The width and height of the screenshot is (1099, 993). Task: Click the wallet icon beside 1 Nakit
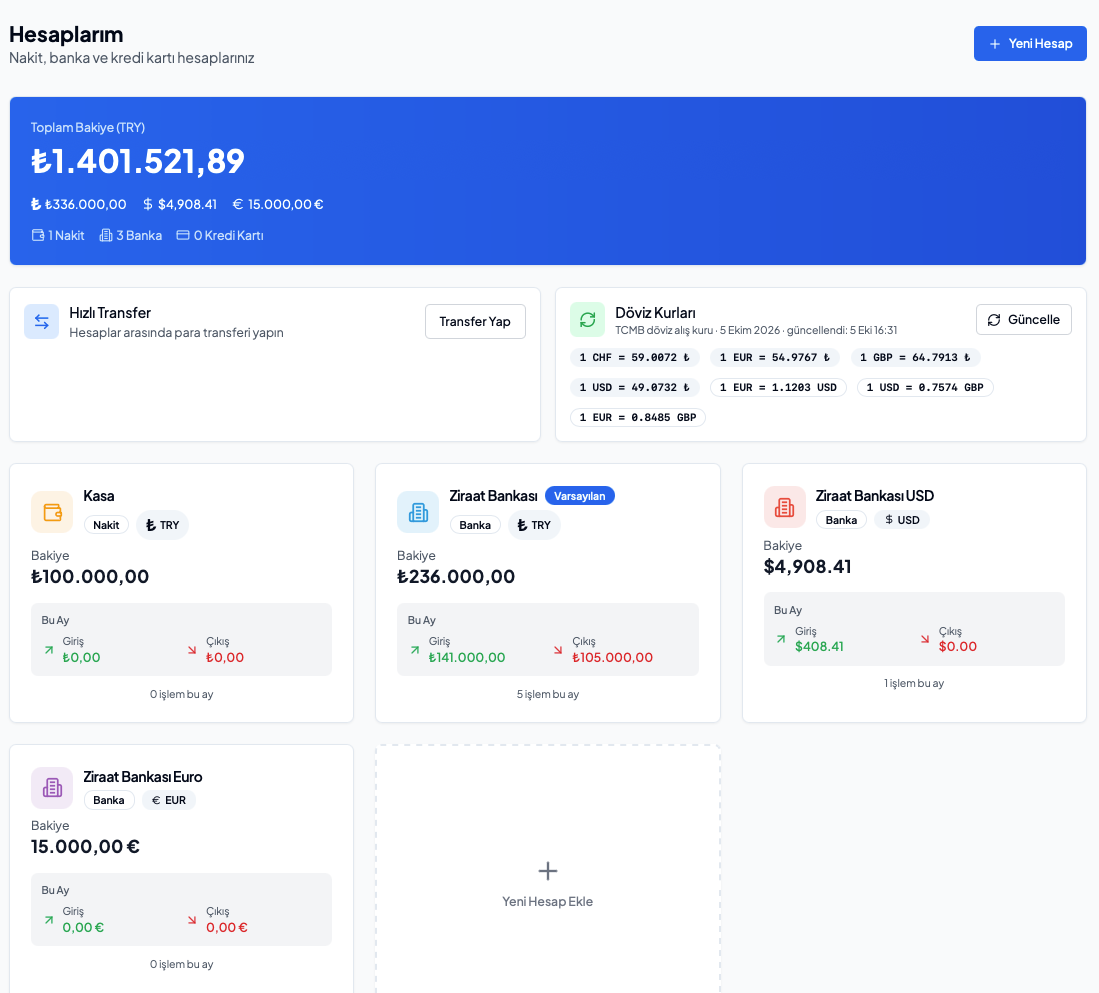[38, 235]
